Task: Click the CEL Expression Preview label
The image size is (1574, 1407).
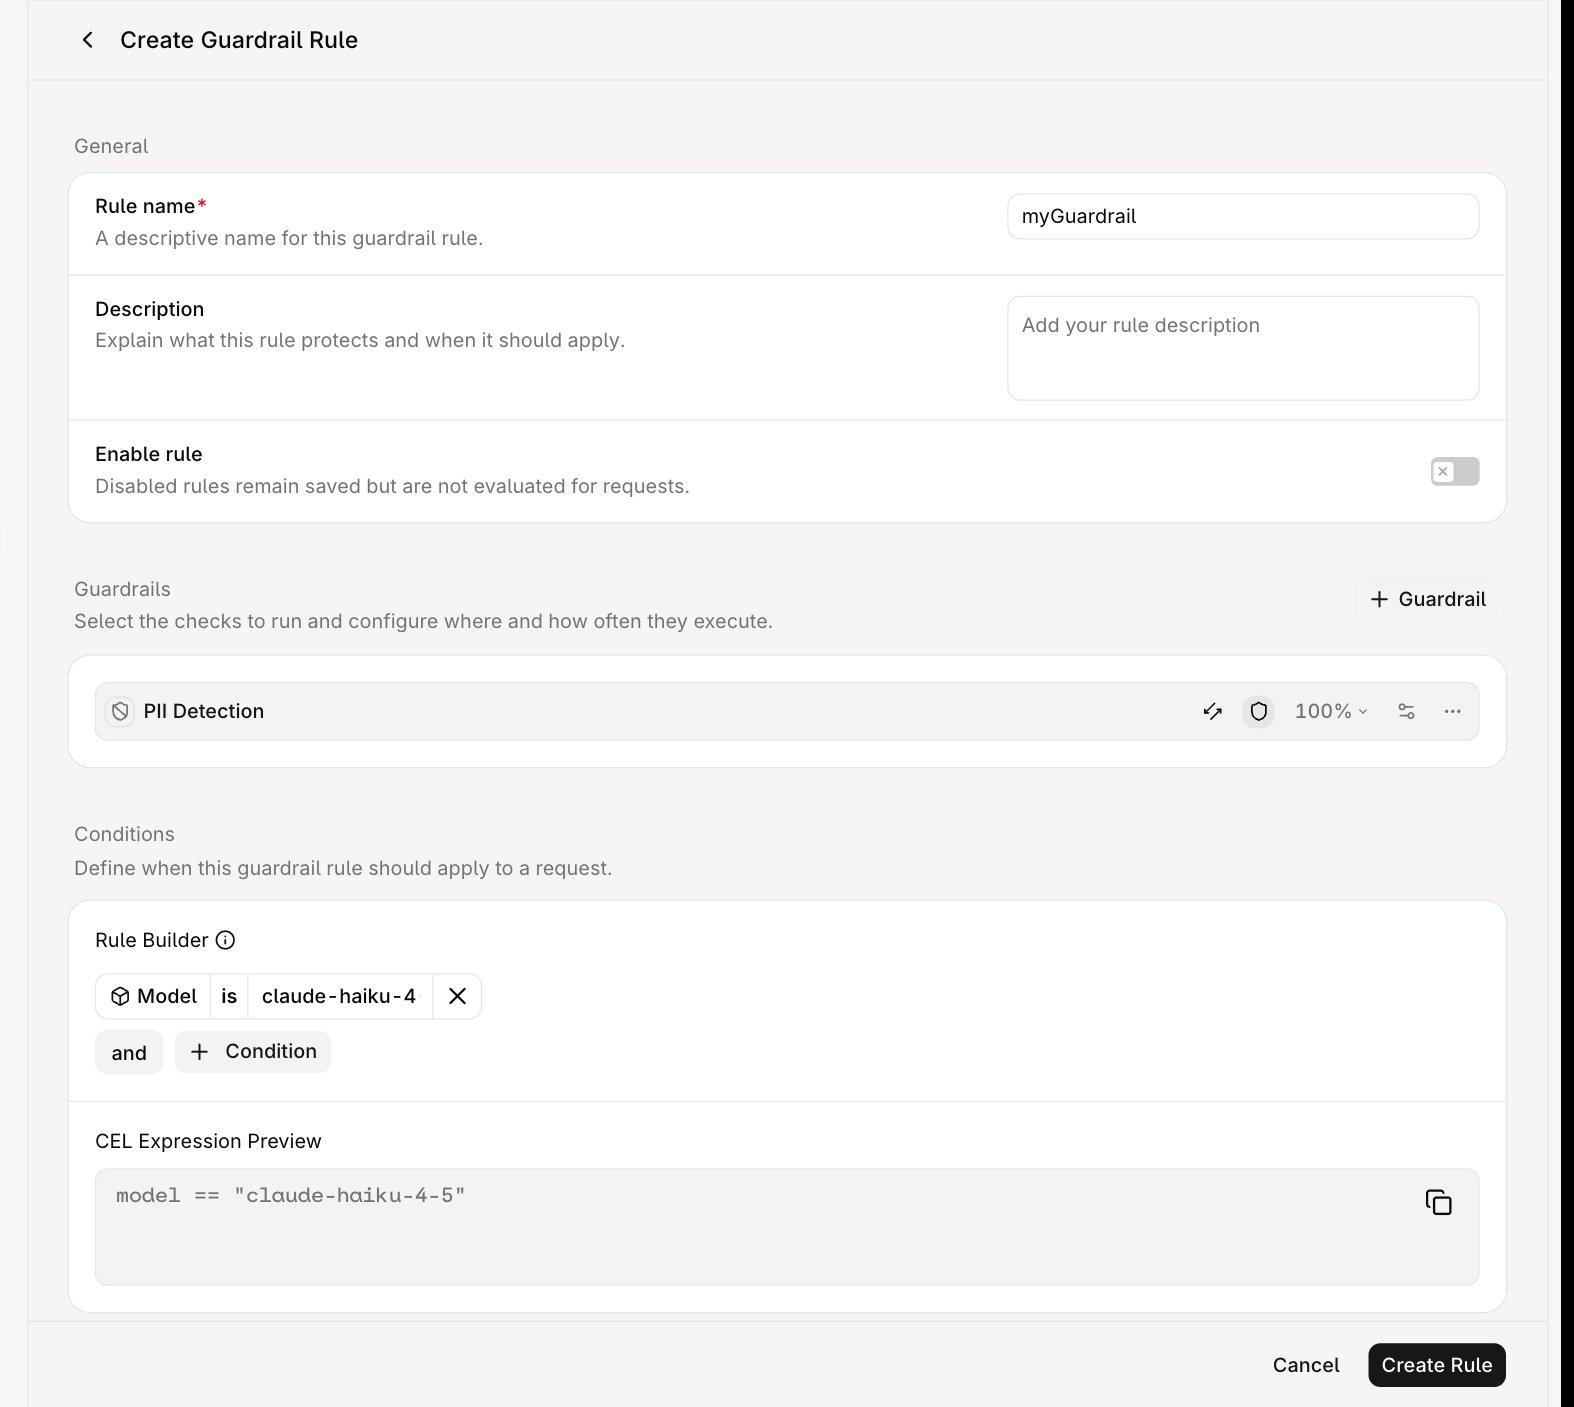Action: [x=208, y=1141]
